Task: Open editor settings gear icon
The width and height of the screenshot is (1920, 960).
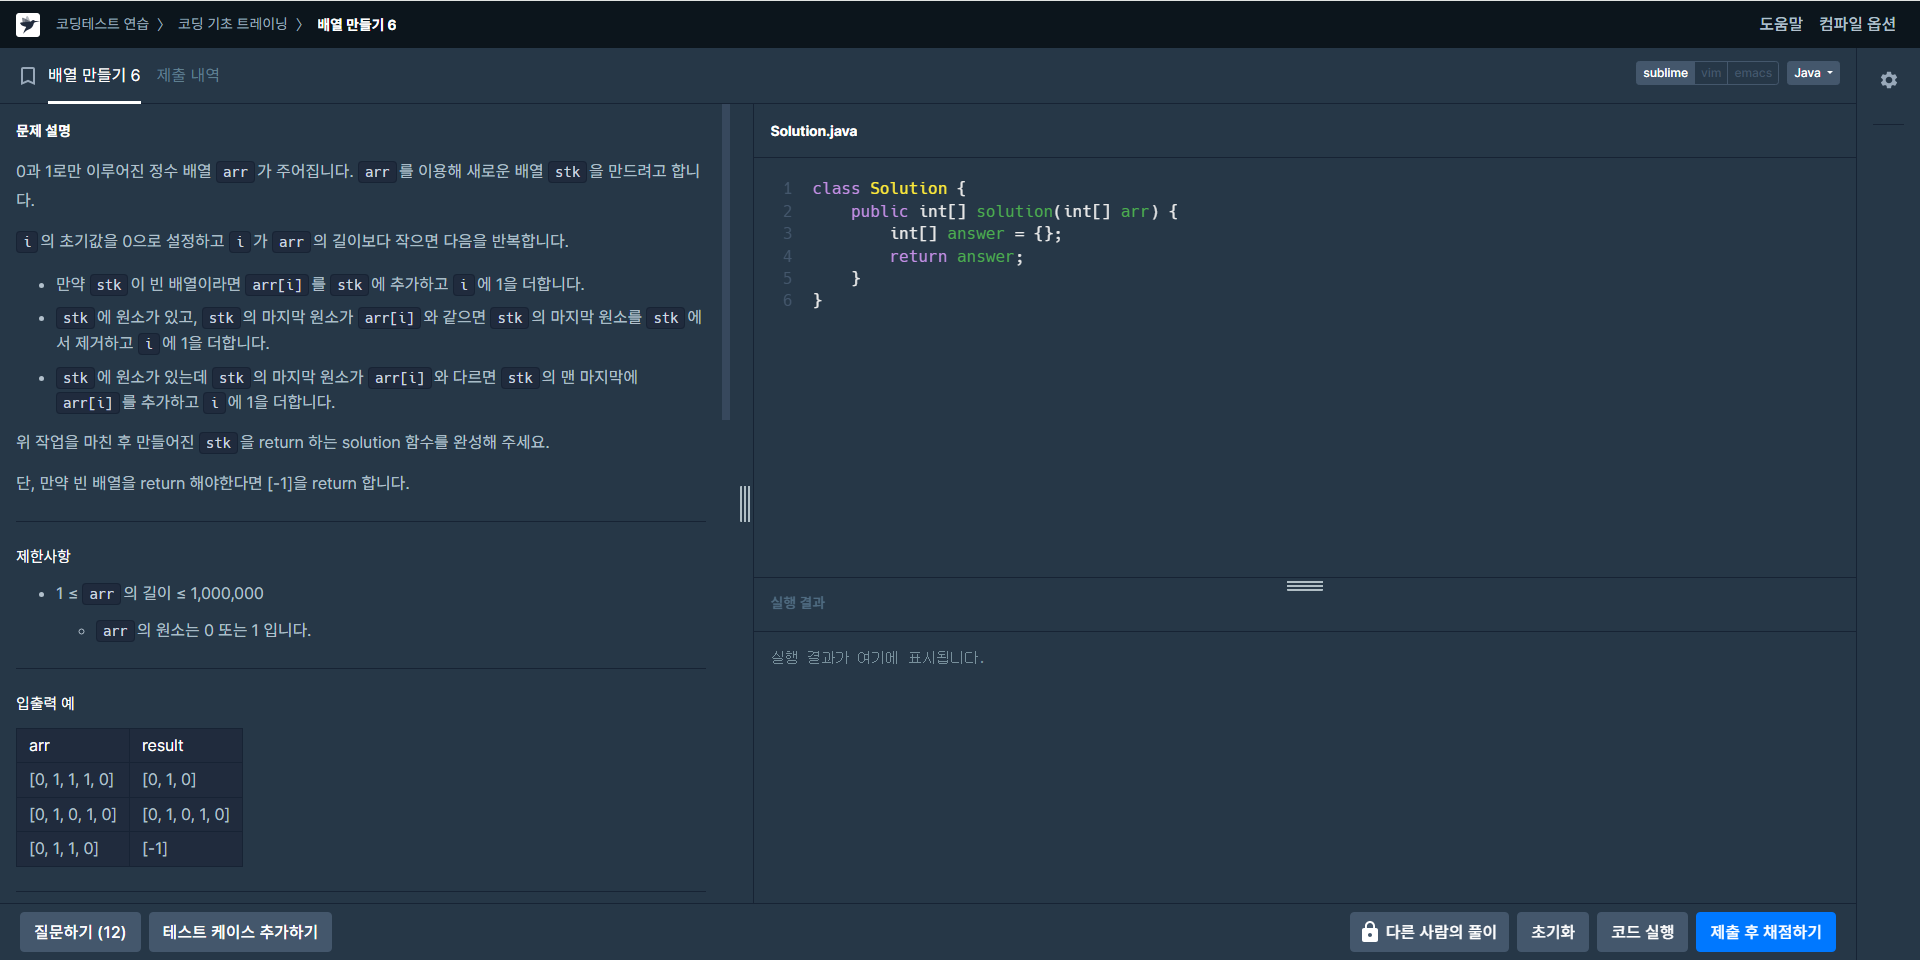Action: (1888, 80)
